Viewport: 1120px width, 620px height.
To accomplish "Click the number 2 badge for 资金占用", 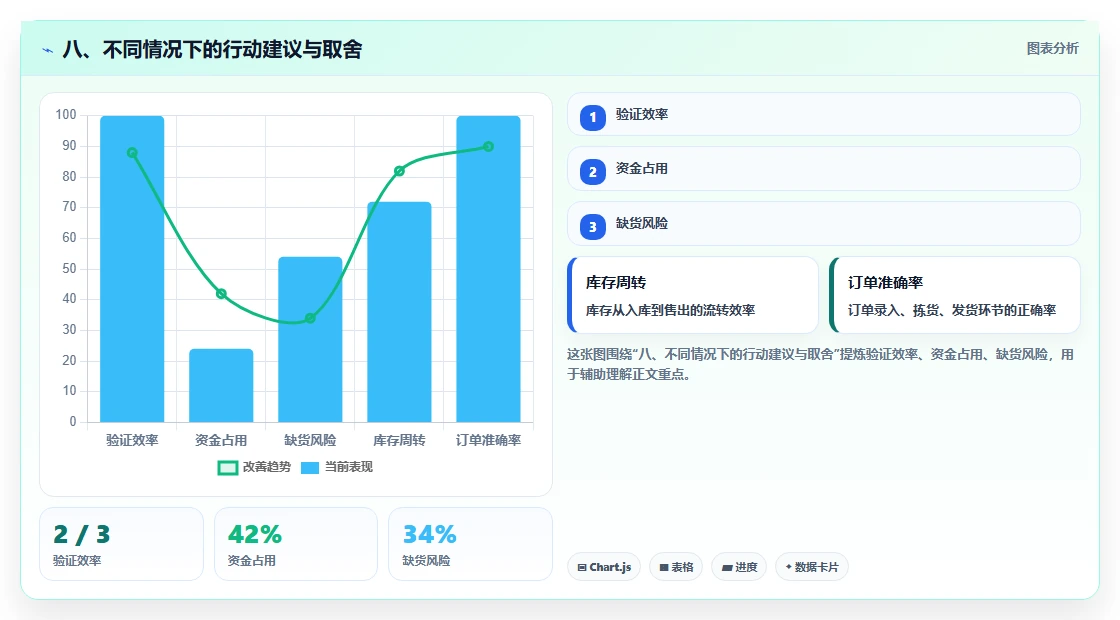I will [593, 171].
